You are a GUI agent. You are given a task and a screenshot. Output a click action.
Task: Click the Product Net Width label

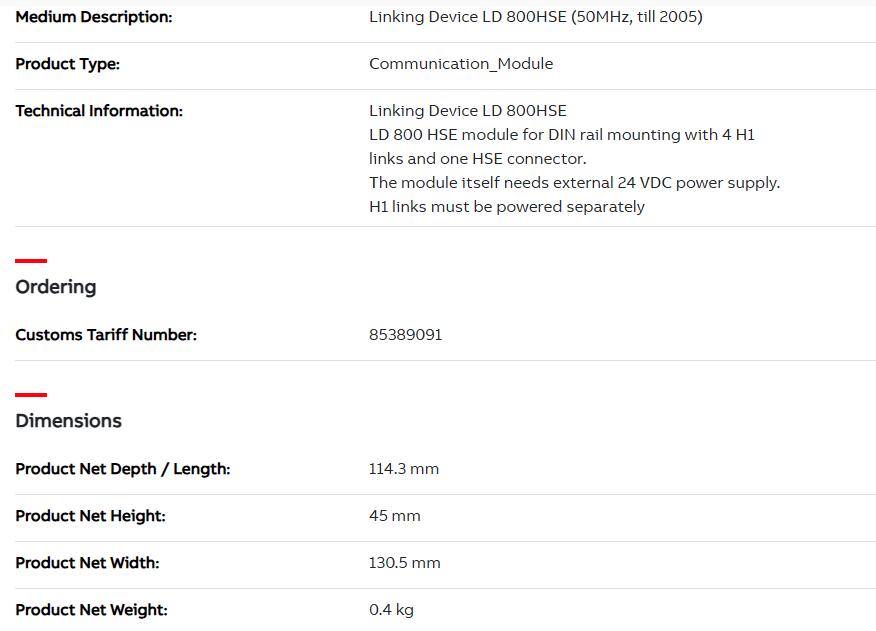pyautogui.click(x=87, y=563)
